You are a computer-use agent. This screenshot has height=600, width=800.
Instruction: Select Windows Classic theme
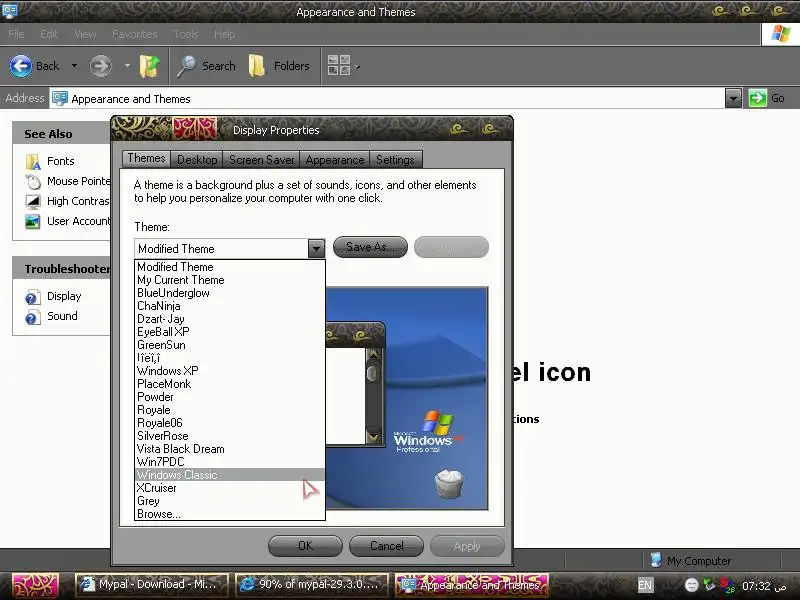click(x=230, y=475)
